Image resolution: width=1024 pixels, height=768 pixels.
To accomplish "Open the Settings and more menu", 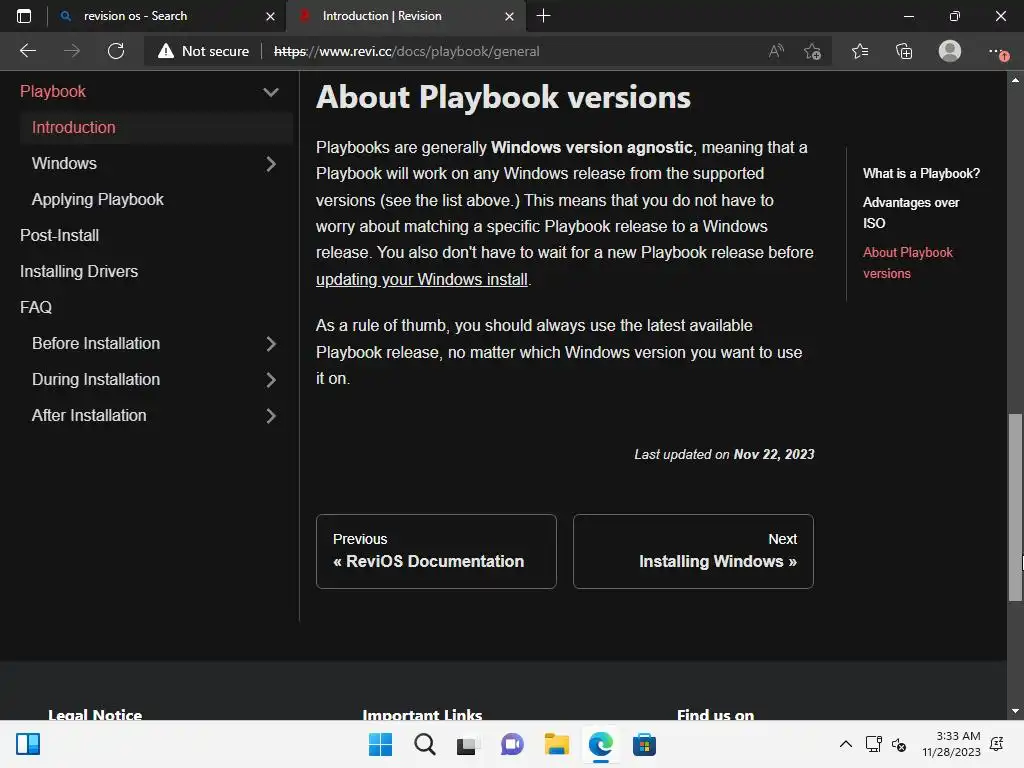I will (997, 51).
